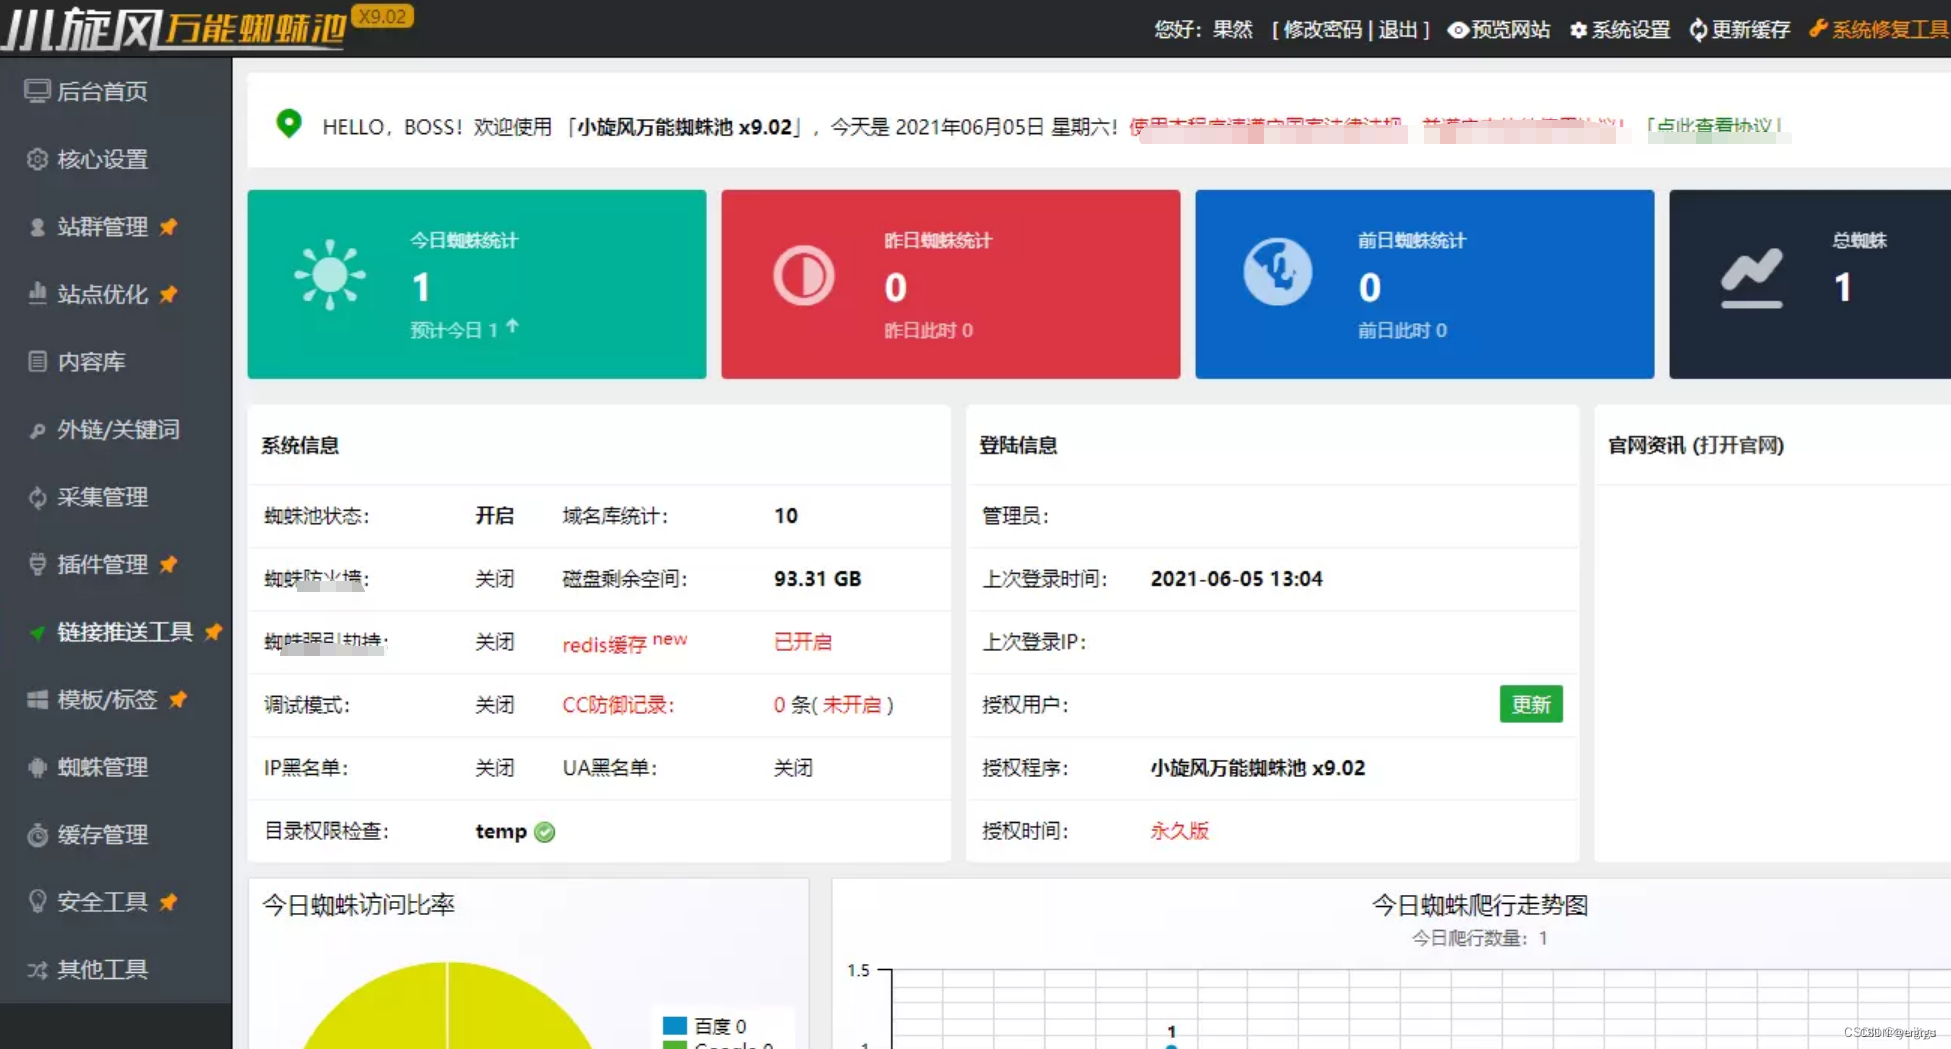Click 打开官网 link in 官网资讯

tap(1738, 445)
